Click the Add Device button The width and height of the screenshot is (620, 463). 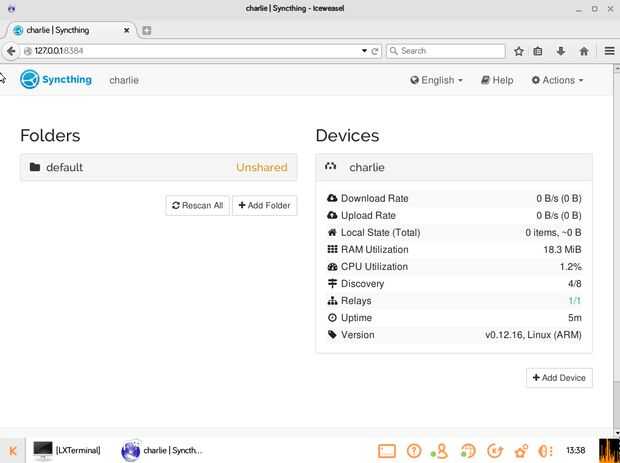pos(559,378)
